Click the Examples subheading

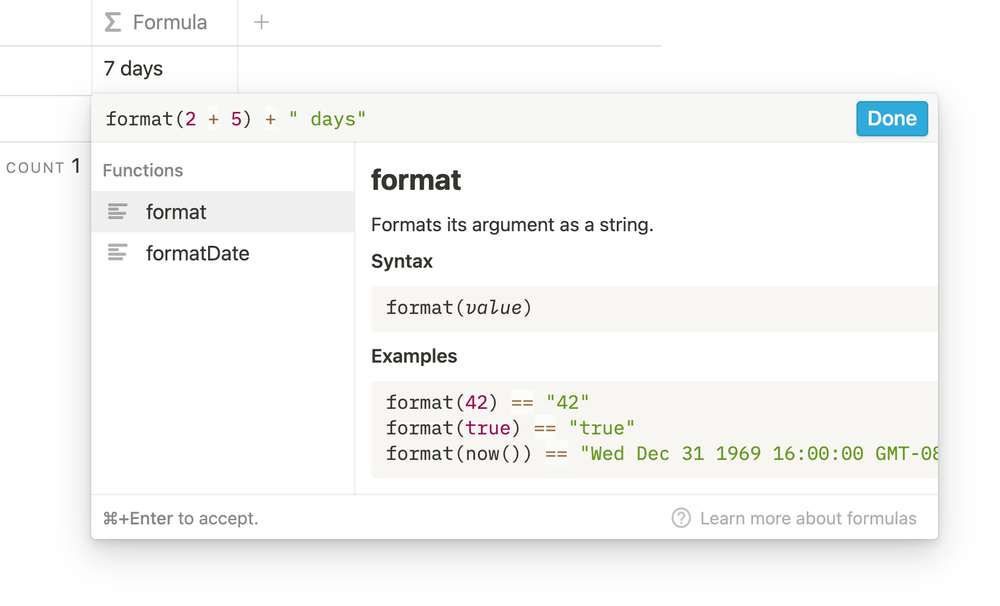point(414,356)
